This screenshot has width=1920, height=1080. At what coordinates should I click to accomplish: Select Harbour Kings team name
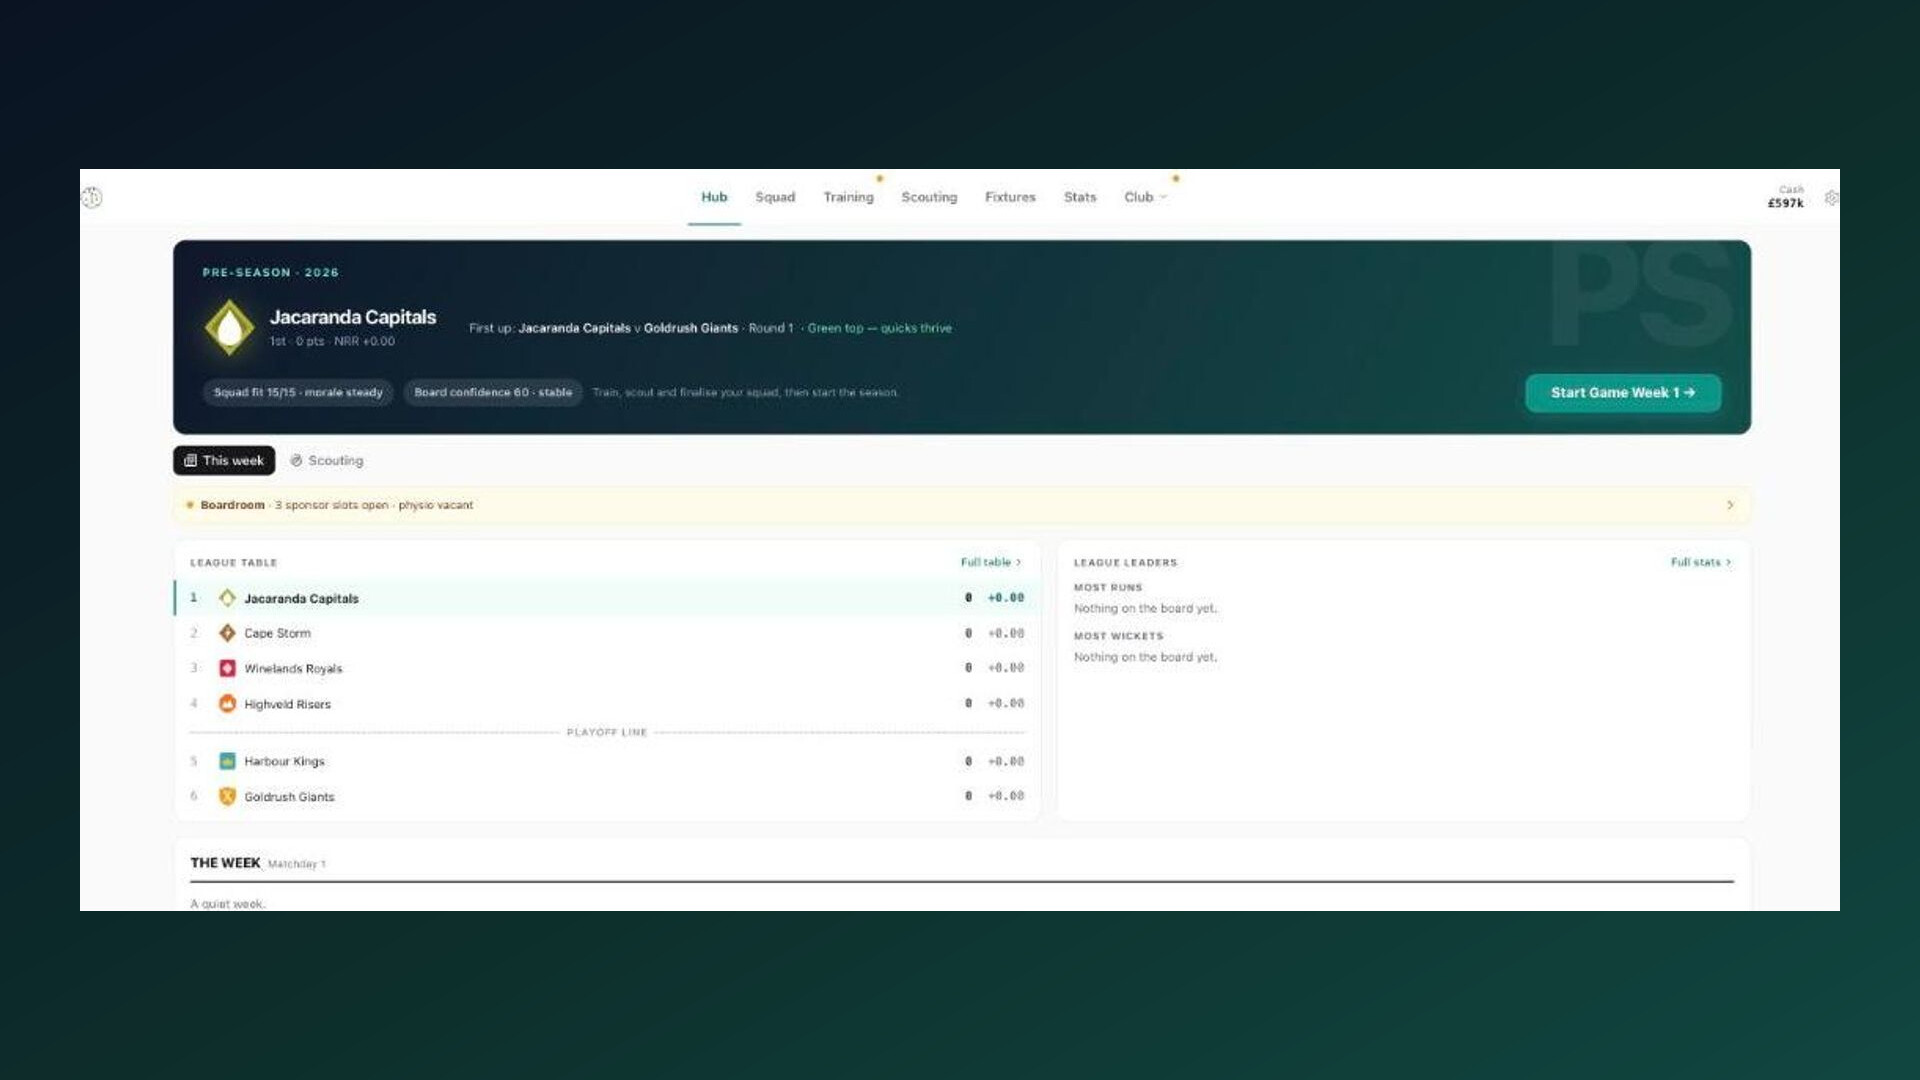284,761
